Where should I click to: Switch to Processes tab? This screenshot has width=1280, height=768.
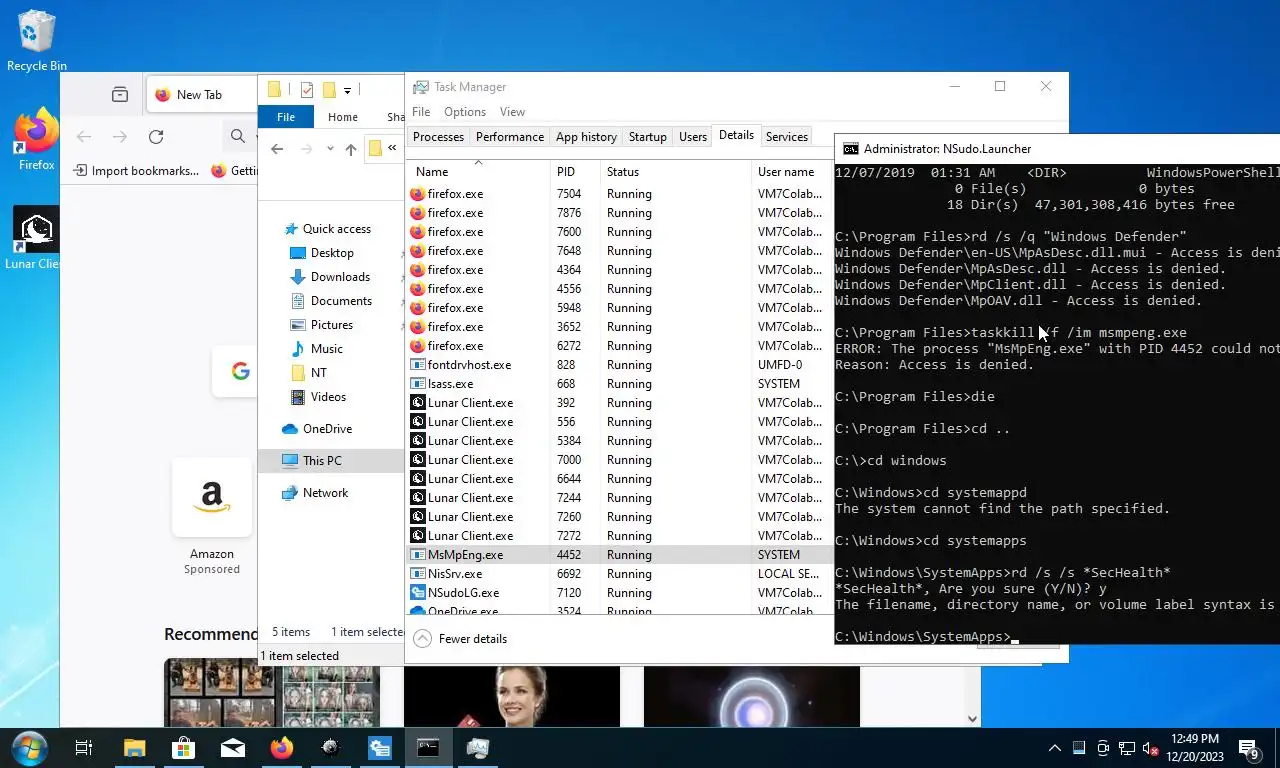click(x=438, y=137)
